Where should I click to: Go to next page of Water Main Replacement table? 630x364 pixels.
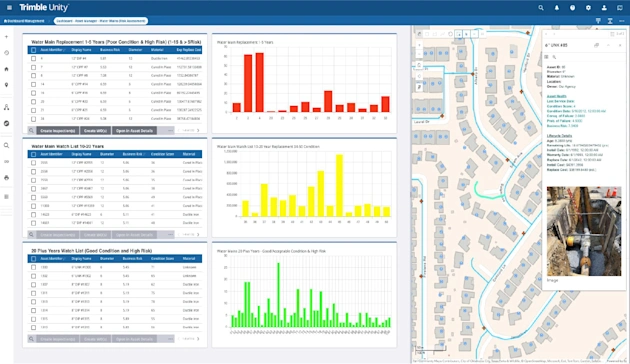[198, 131]
